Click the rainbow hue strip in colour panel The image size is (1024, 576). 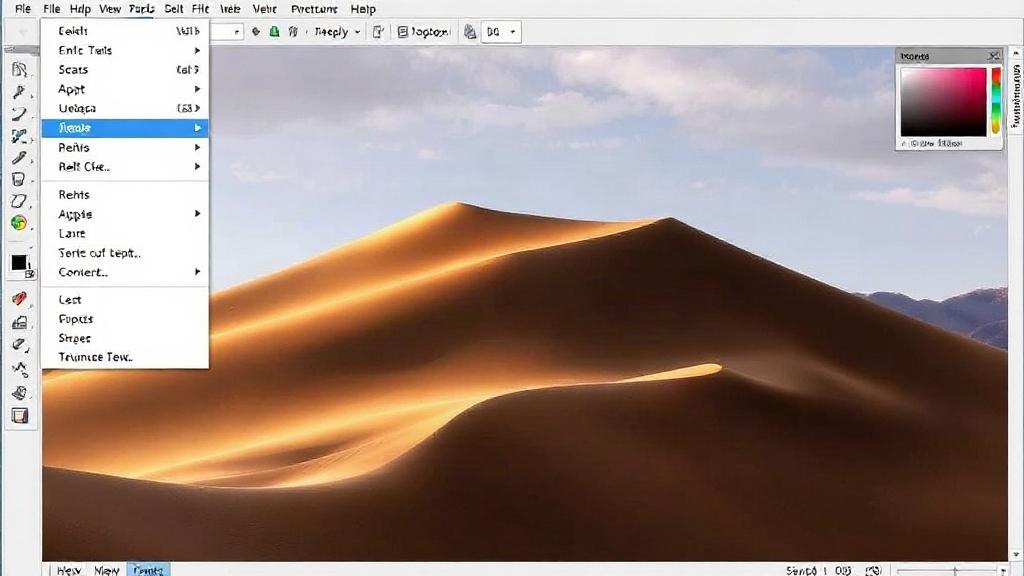click(996, 101)
